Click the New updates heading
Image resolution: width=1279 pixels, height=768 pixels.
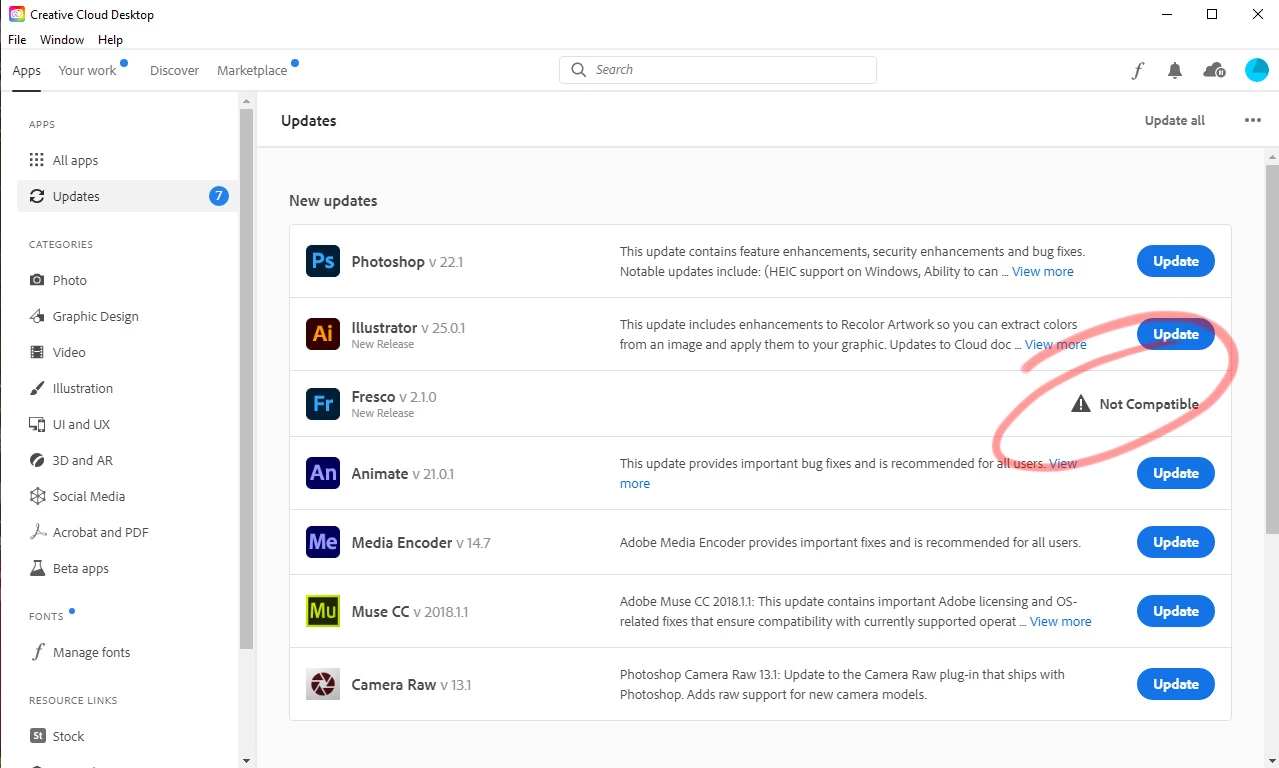point(333,200)
